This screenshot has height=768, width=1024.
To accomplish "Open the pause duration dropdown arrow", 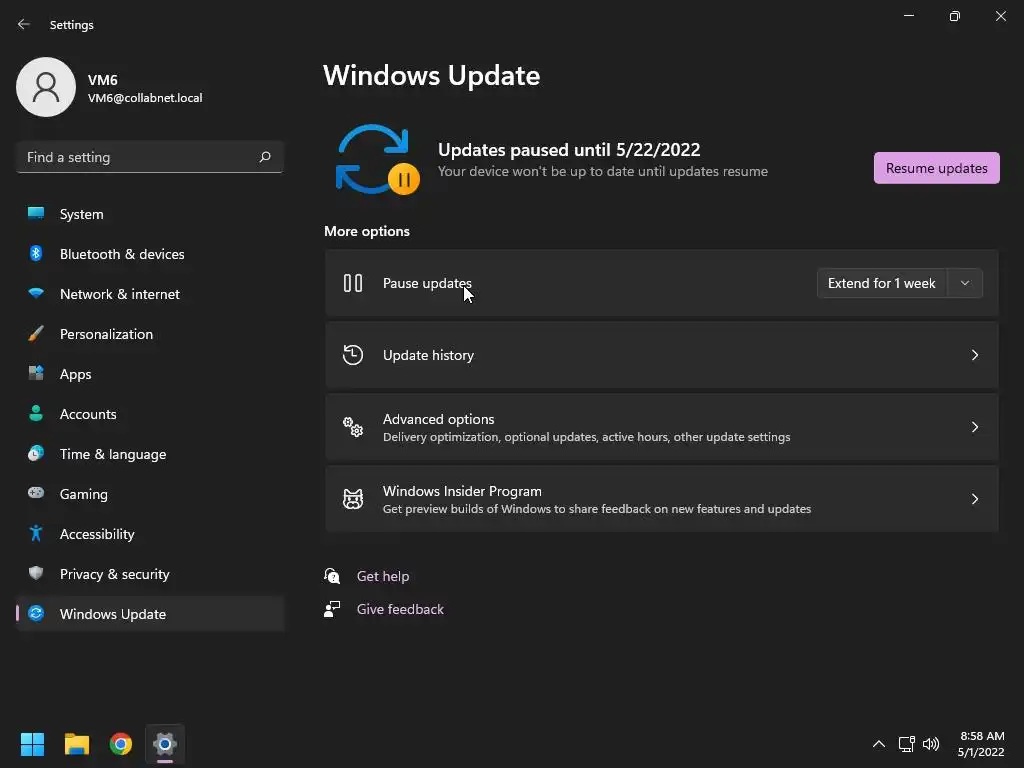I will pyautogui.click(x=965, y=283).
